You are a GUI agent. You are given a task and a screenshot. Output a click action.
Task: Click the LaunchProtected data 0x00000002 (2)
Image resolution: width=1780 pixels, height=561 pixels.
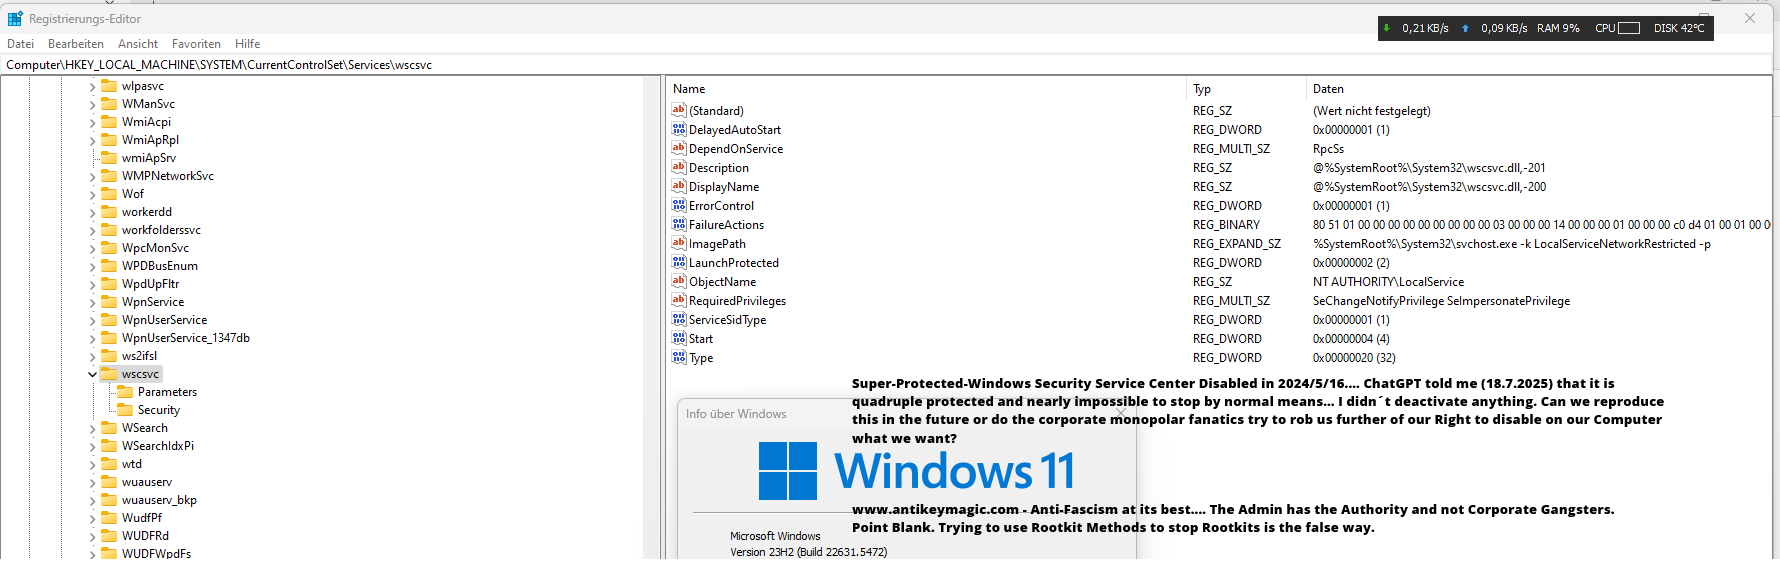click(1351, 263)
